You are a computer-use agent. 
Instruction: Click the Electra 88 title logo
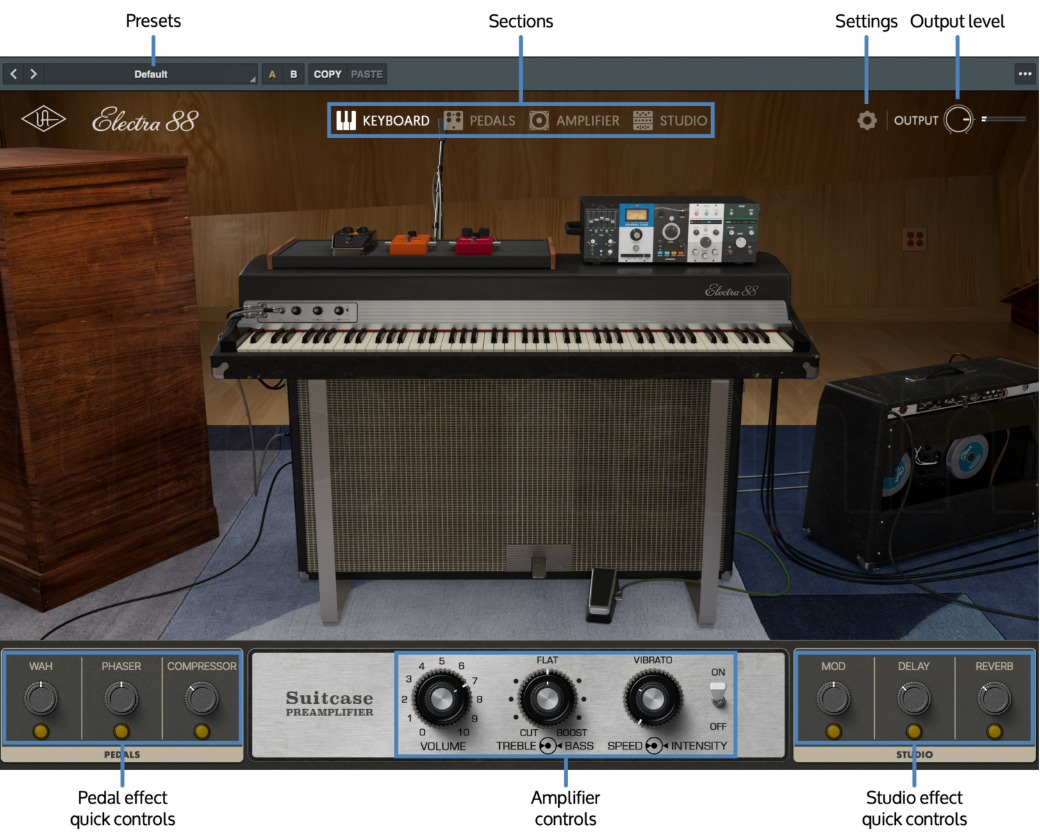click(145, 121)
